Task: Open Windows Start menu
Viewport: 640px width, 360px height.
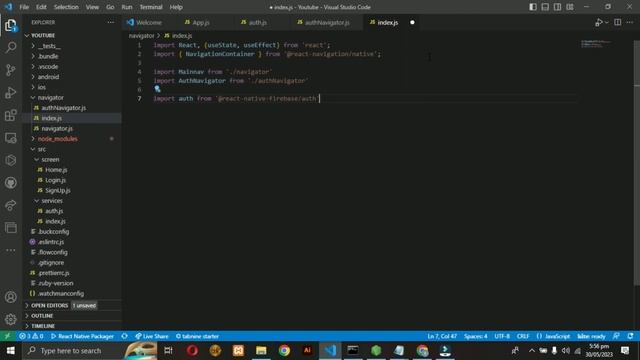Action: tap(11, 351)
